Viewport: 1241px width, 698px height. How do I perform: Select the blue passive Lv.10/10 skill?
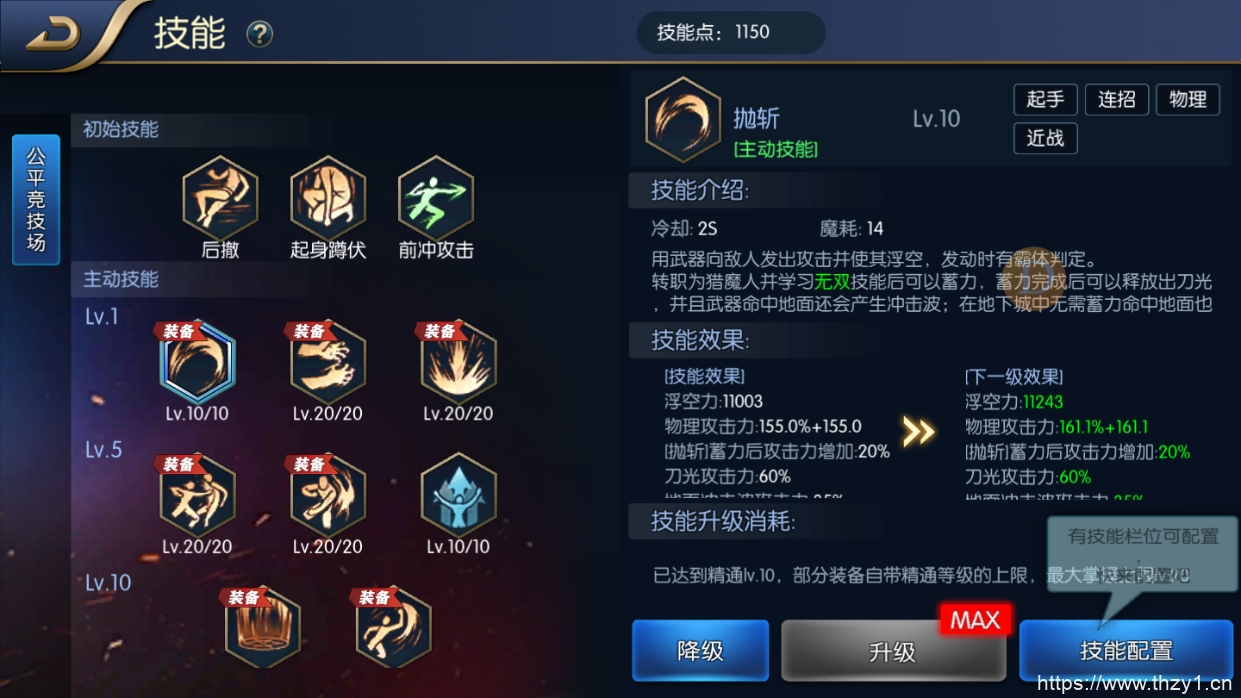click(x=458, y=495)
